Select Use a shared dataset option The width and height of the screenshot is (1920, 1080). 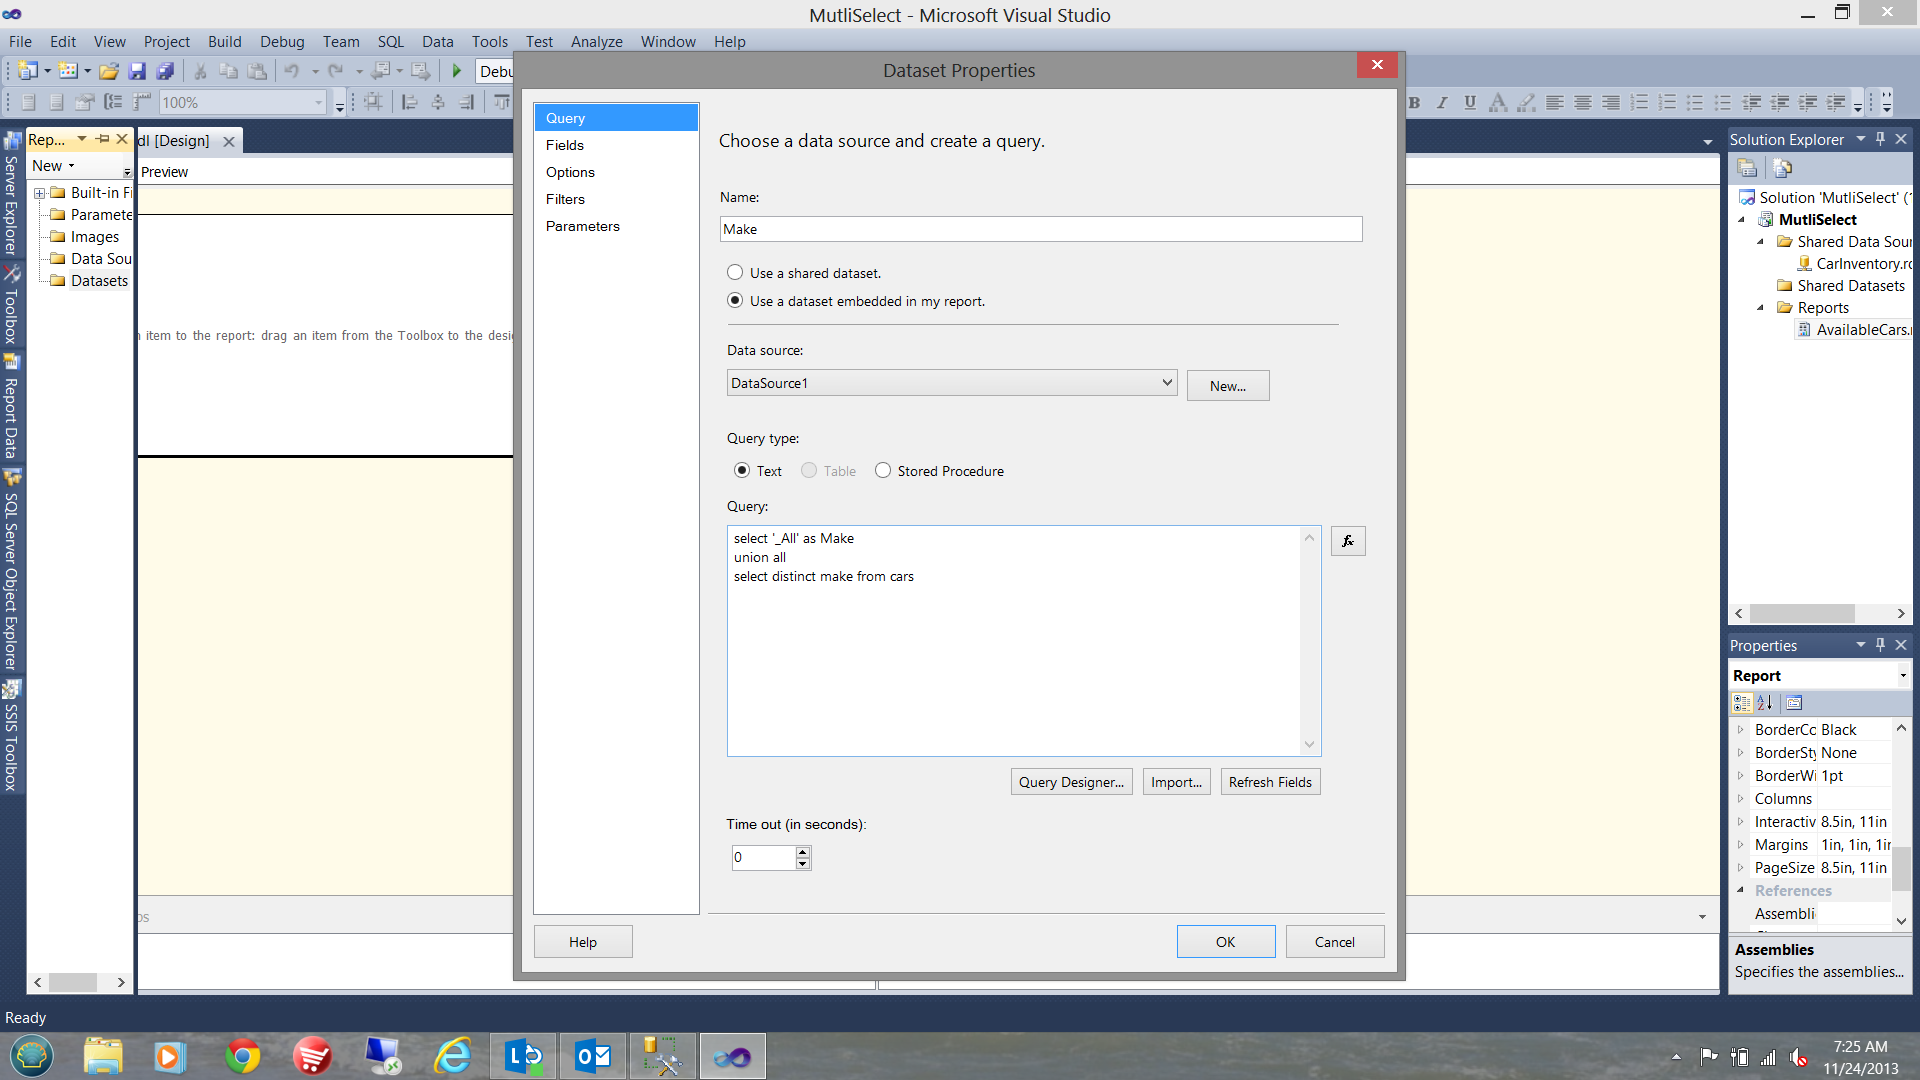point(735,272)
